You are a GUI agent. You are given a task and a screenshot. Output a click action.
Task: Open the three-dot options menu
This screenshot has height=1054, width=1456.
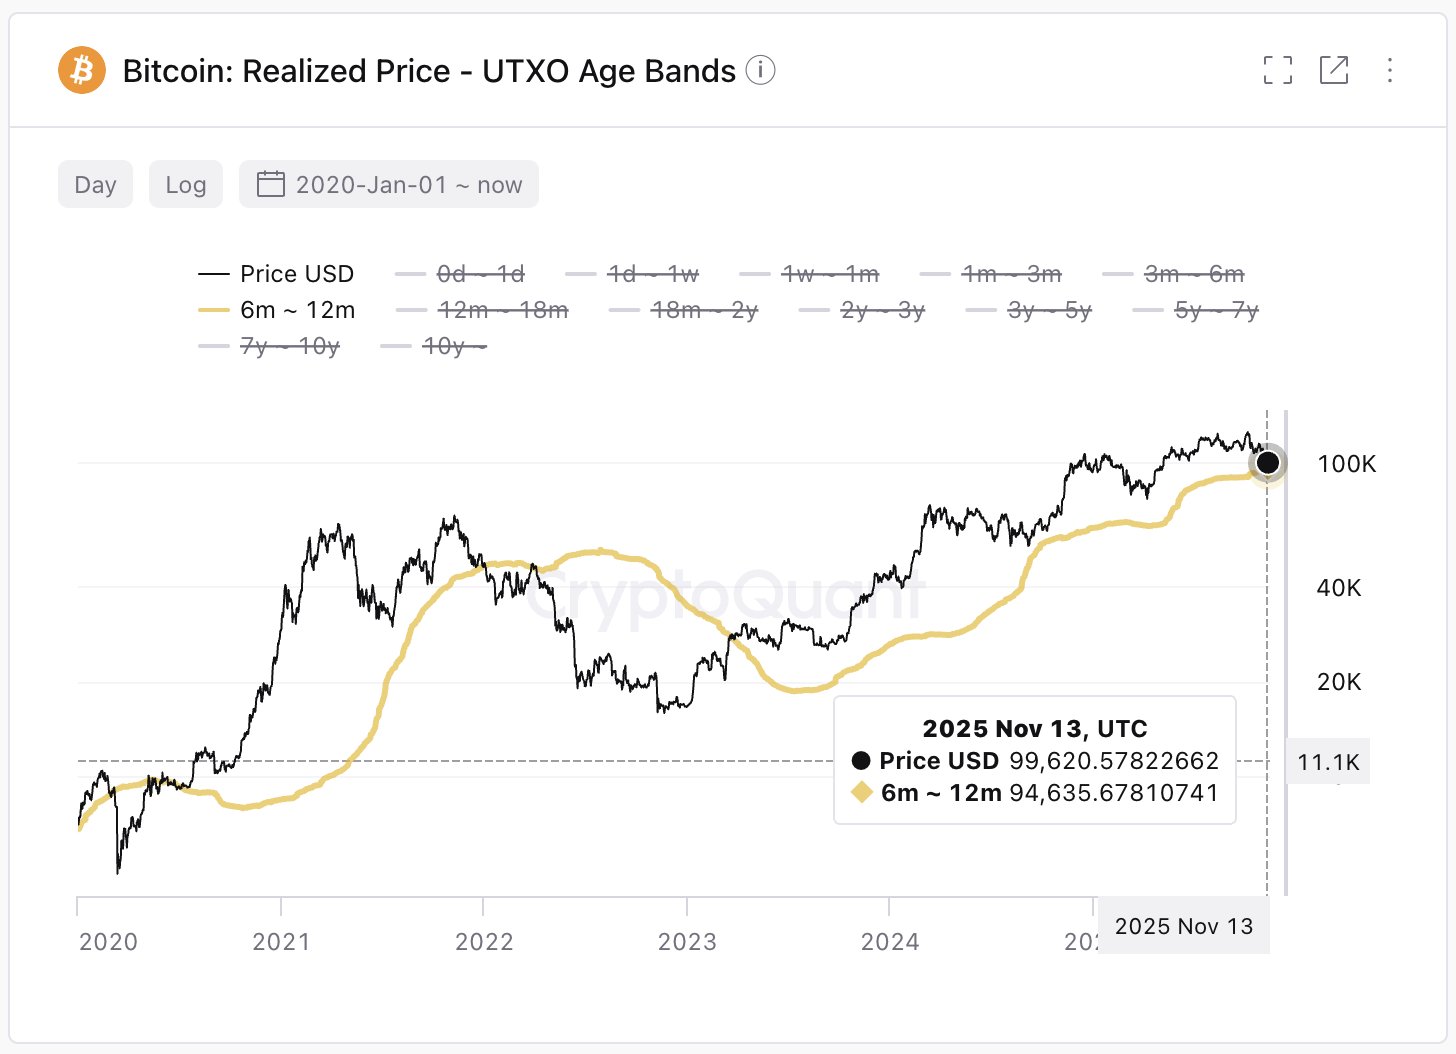tap(1390, 70)
